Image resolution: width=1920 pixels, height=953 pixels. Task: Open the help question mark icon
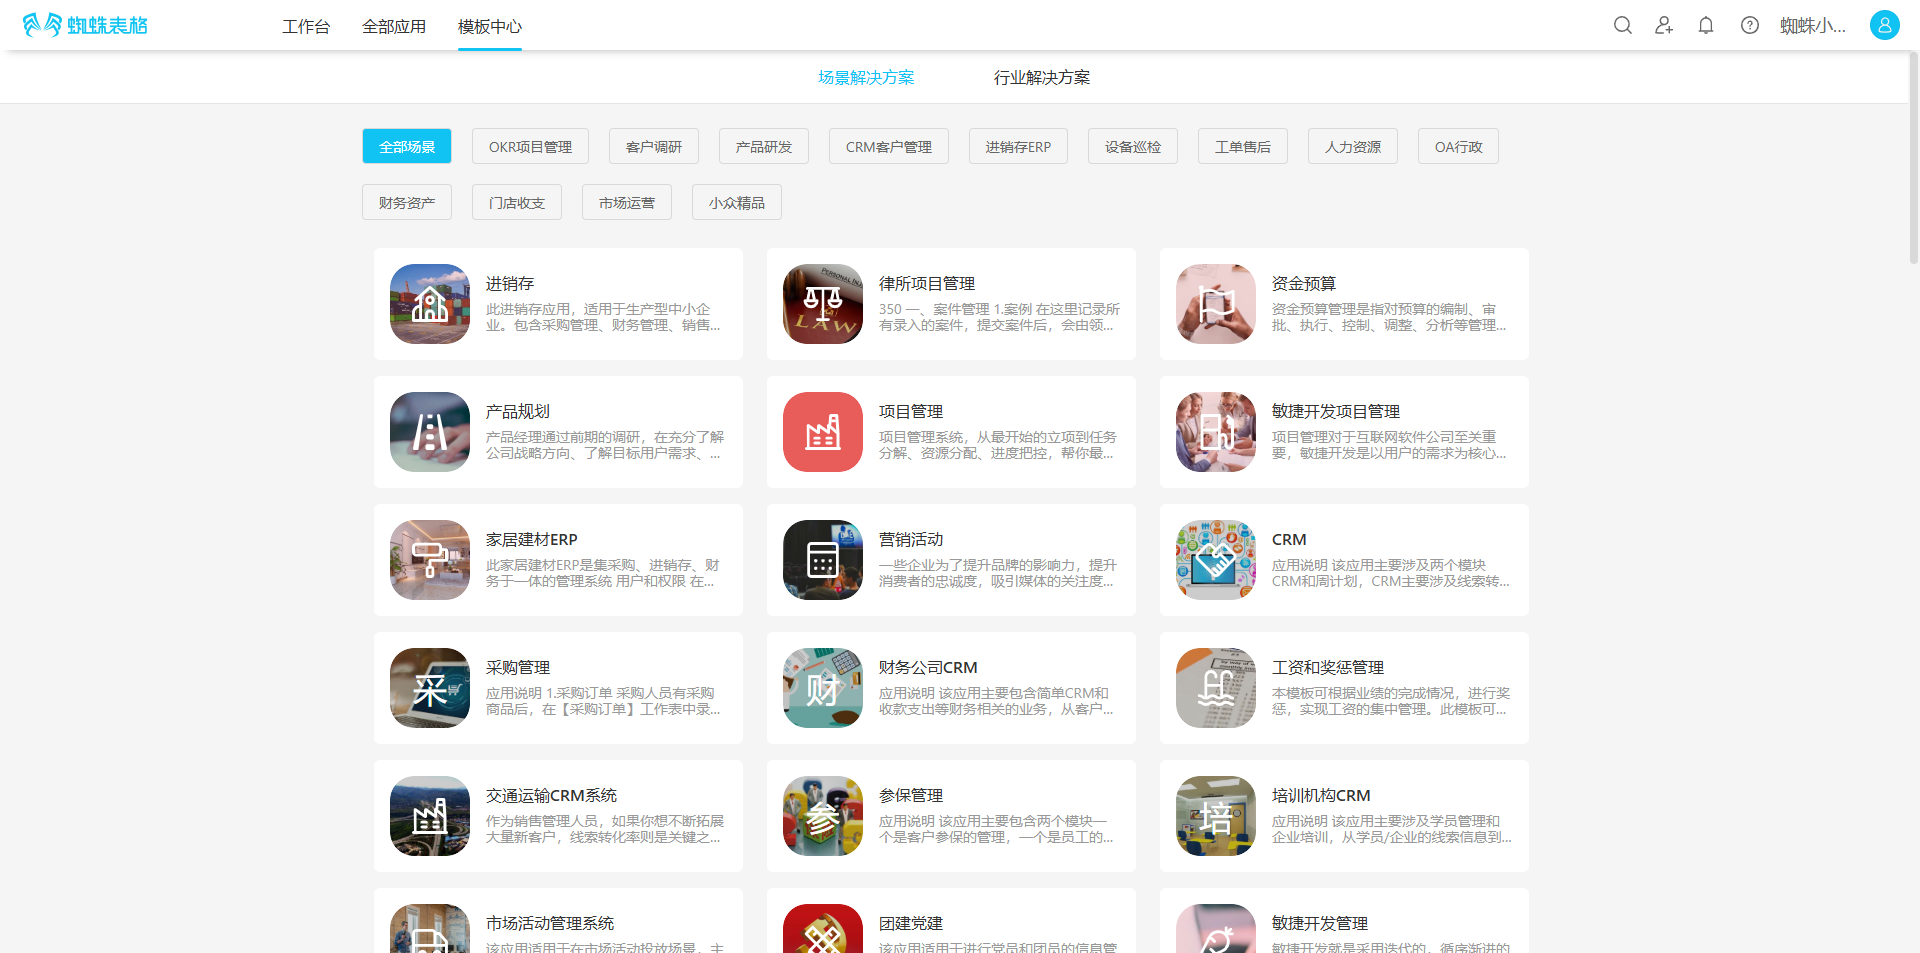click(x=1750, y=26)
